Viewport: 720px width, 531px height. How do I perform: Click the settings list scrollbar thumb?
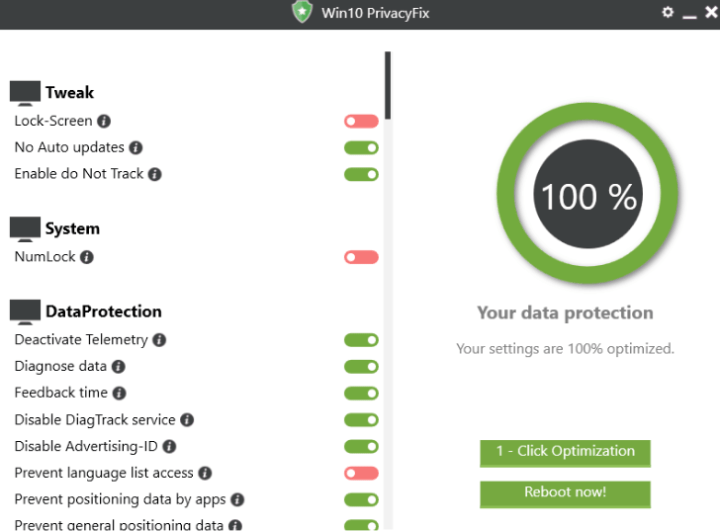388,85
